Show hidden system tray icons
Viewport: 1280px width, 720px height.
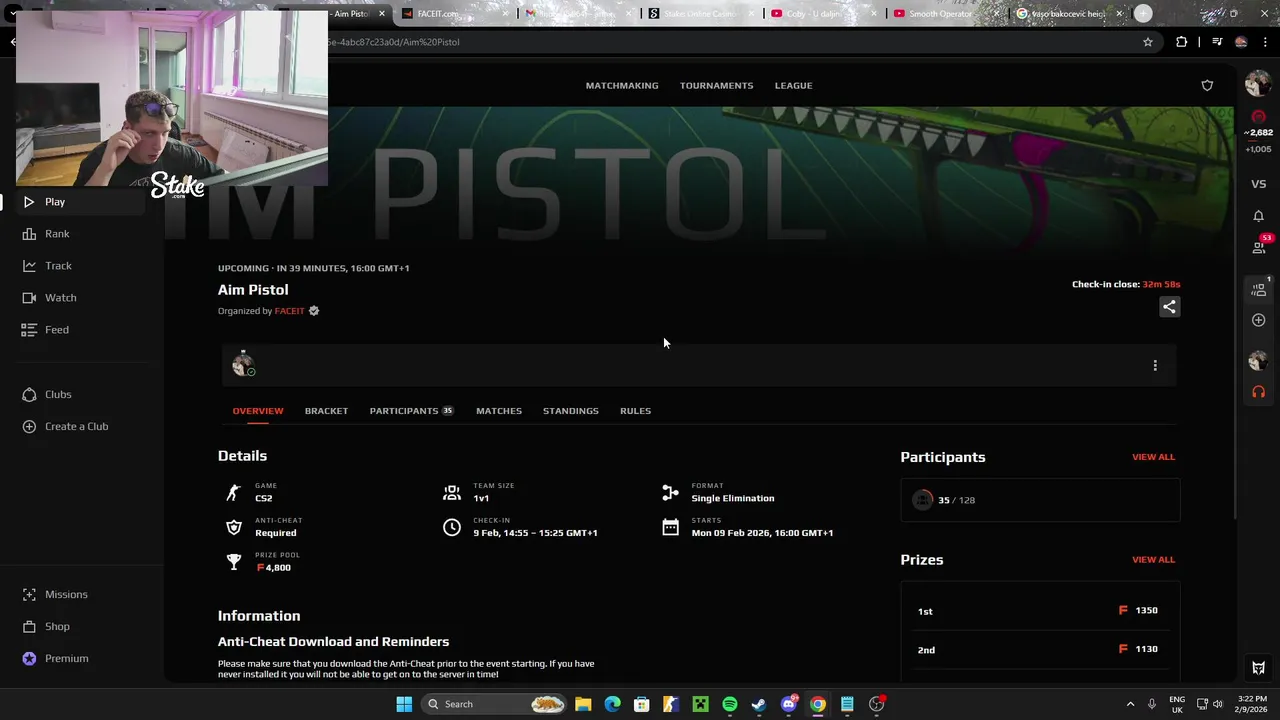tap(1130, 704)
